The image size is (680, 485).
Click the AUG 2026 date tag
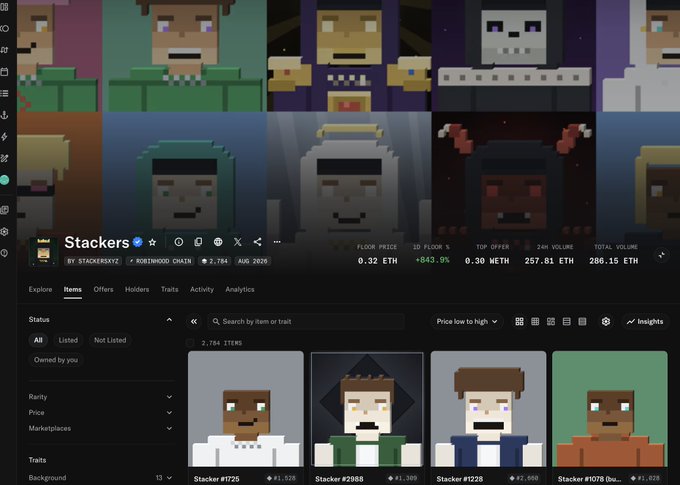[x=253, y=261]
